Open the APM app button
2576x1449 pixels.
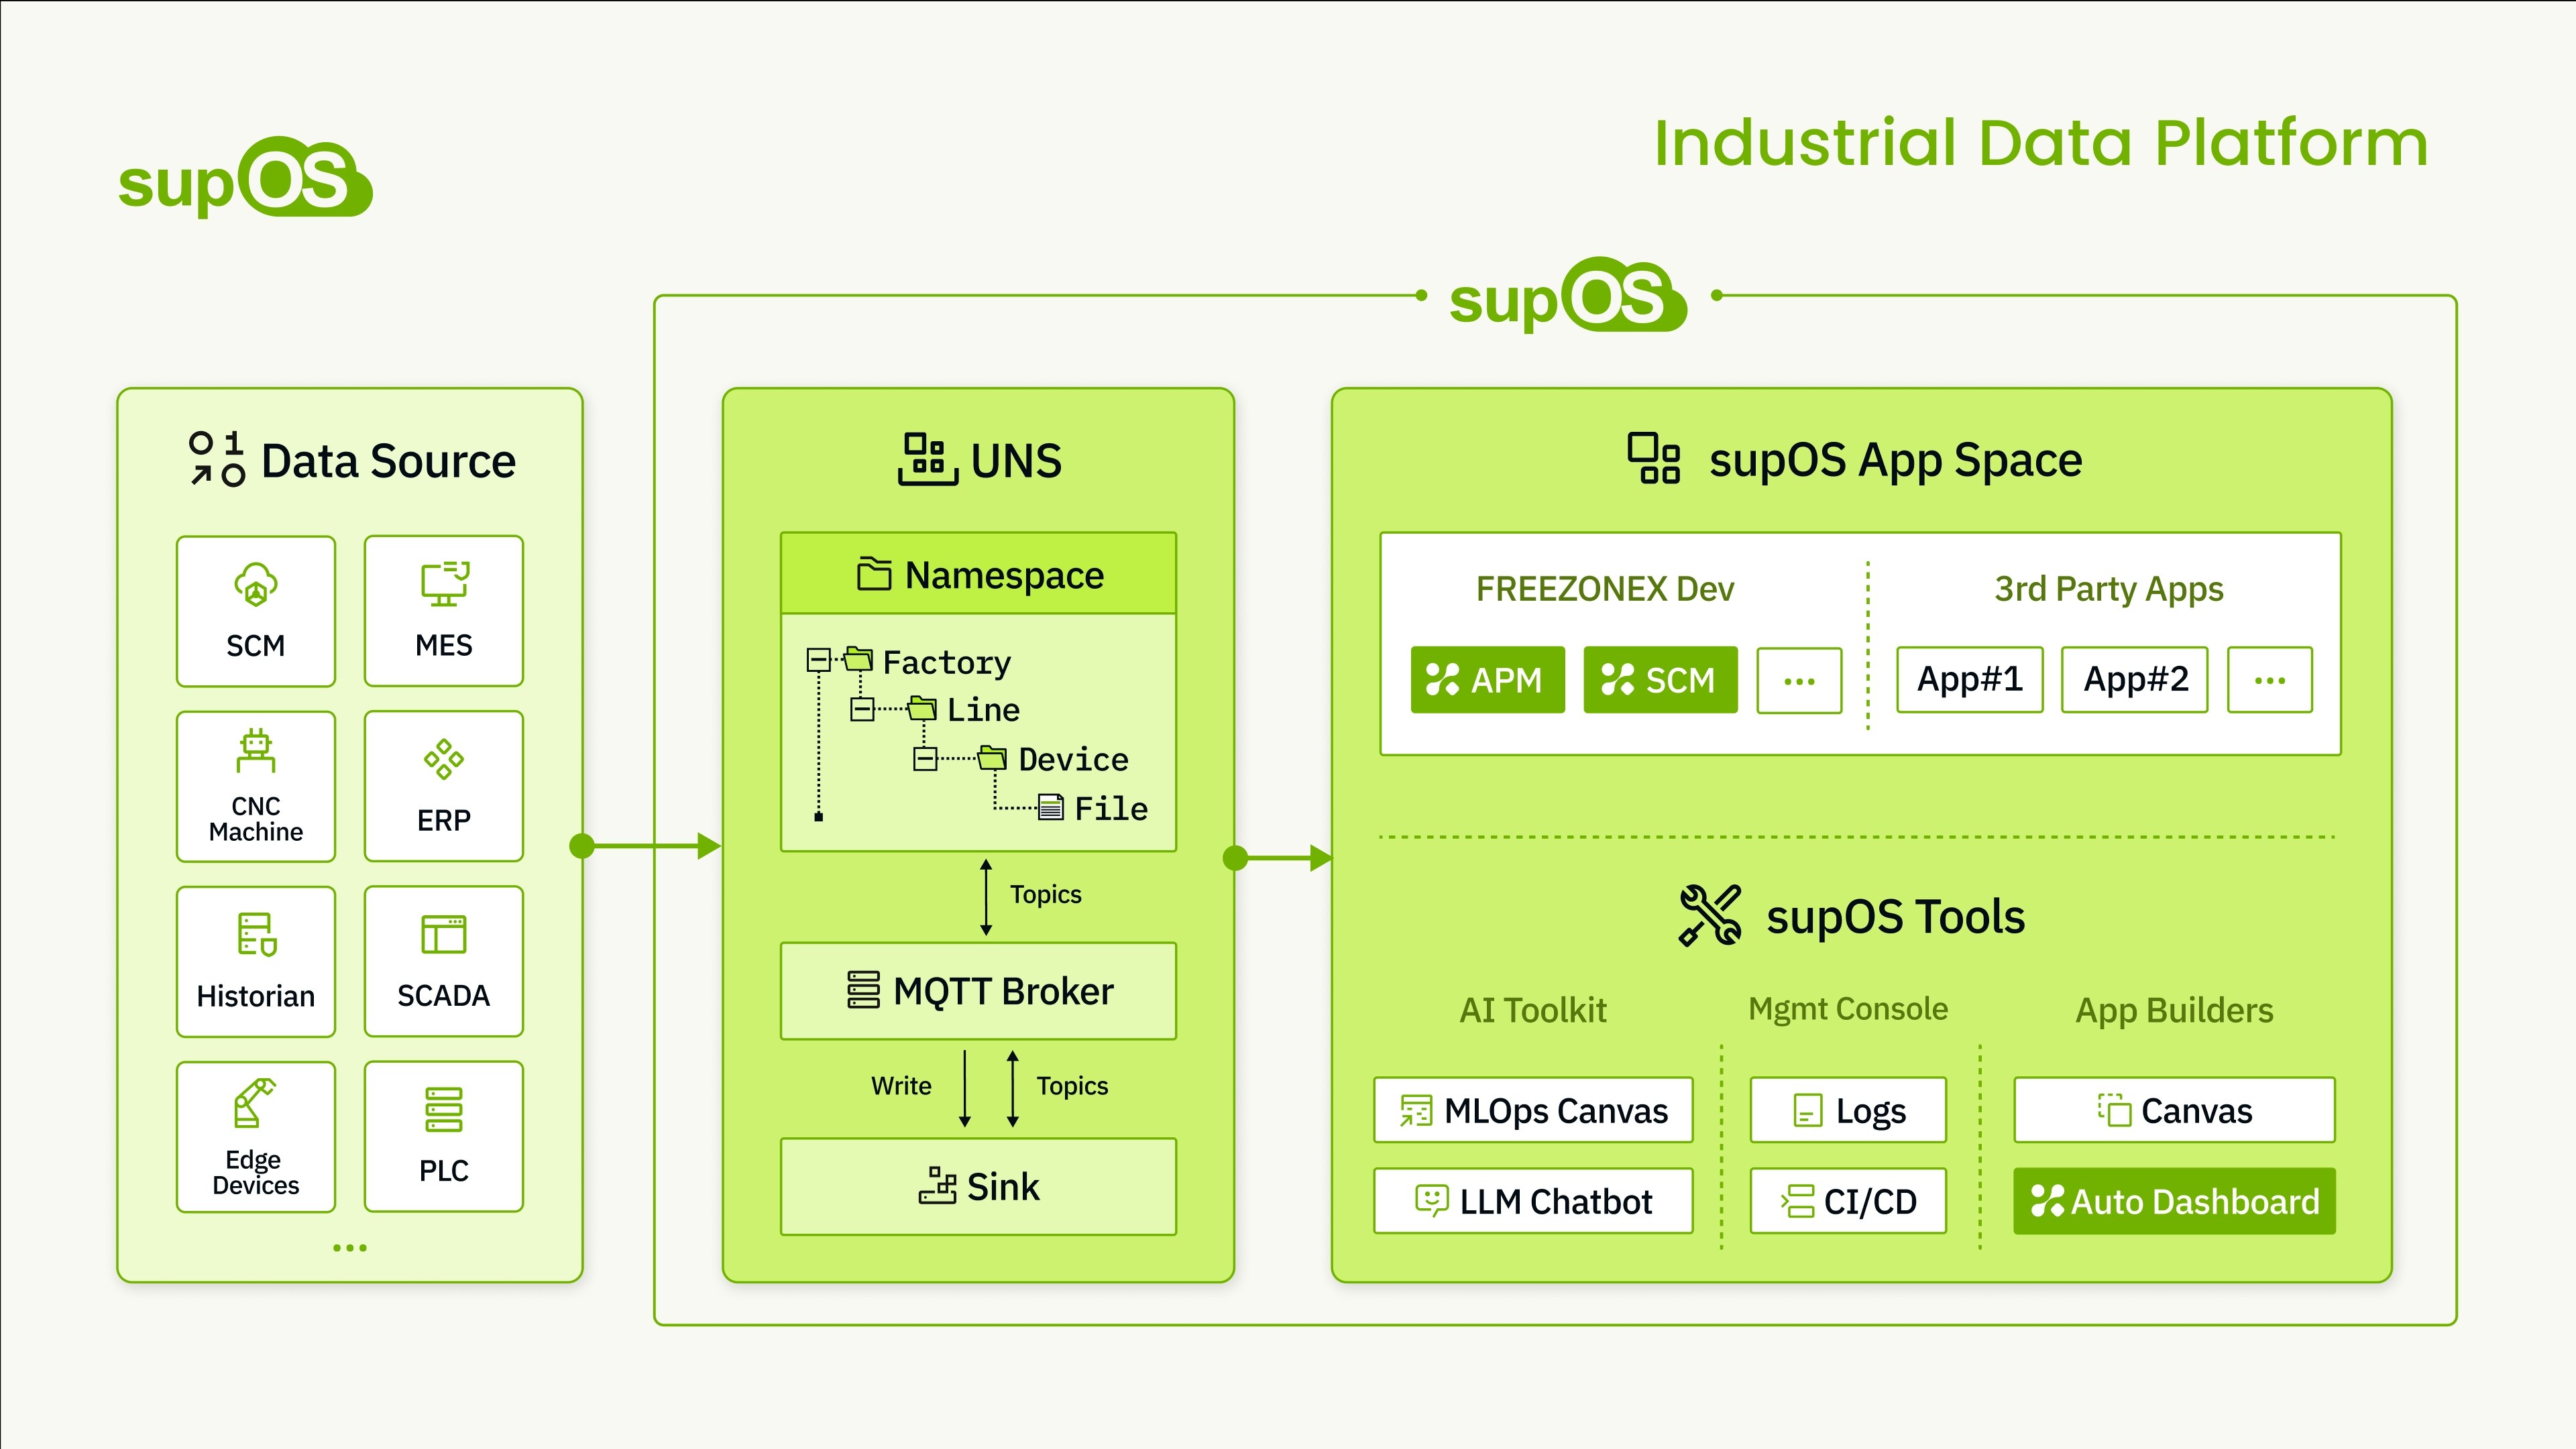click(x=1487, y=680)
